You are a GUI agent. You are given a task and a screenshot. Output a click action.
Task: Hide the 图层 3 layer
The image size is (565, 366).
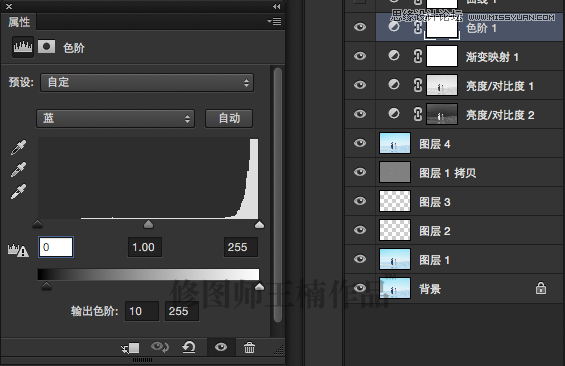point(360,201)
